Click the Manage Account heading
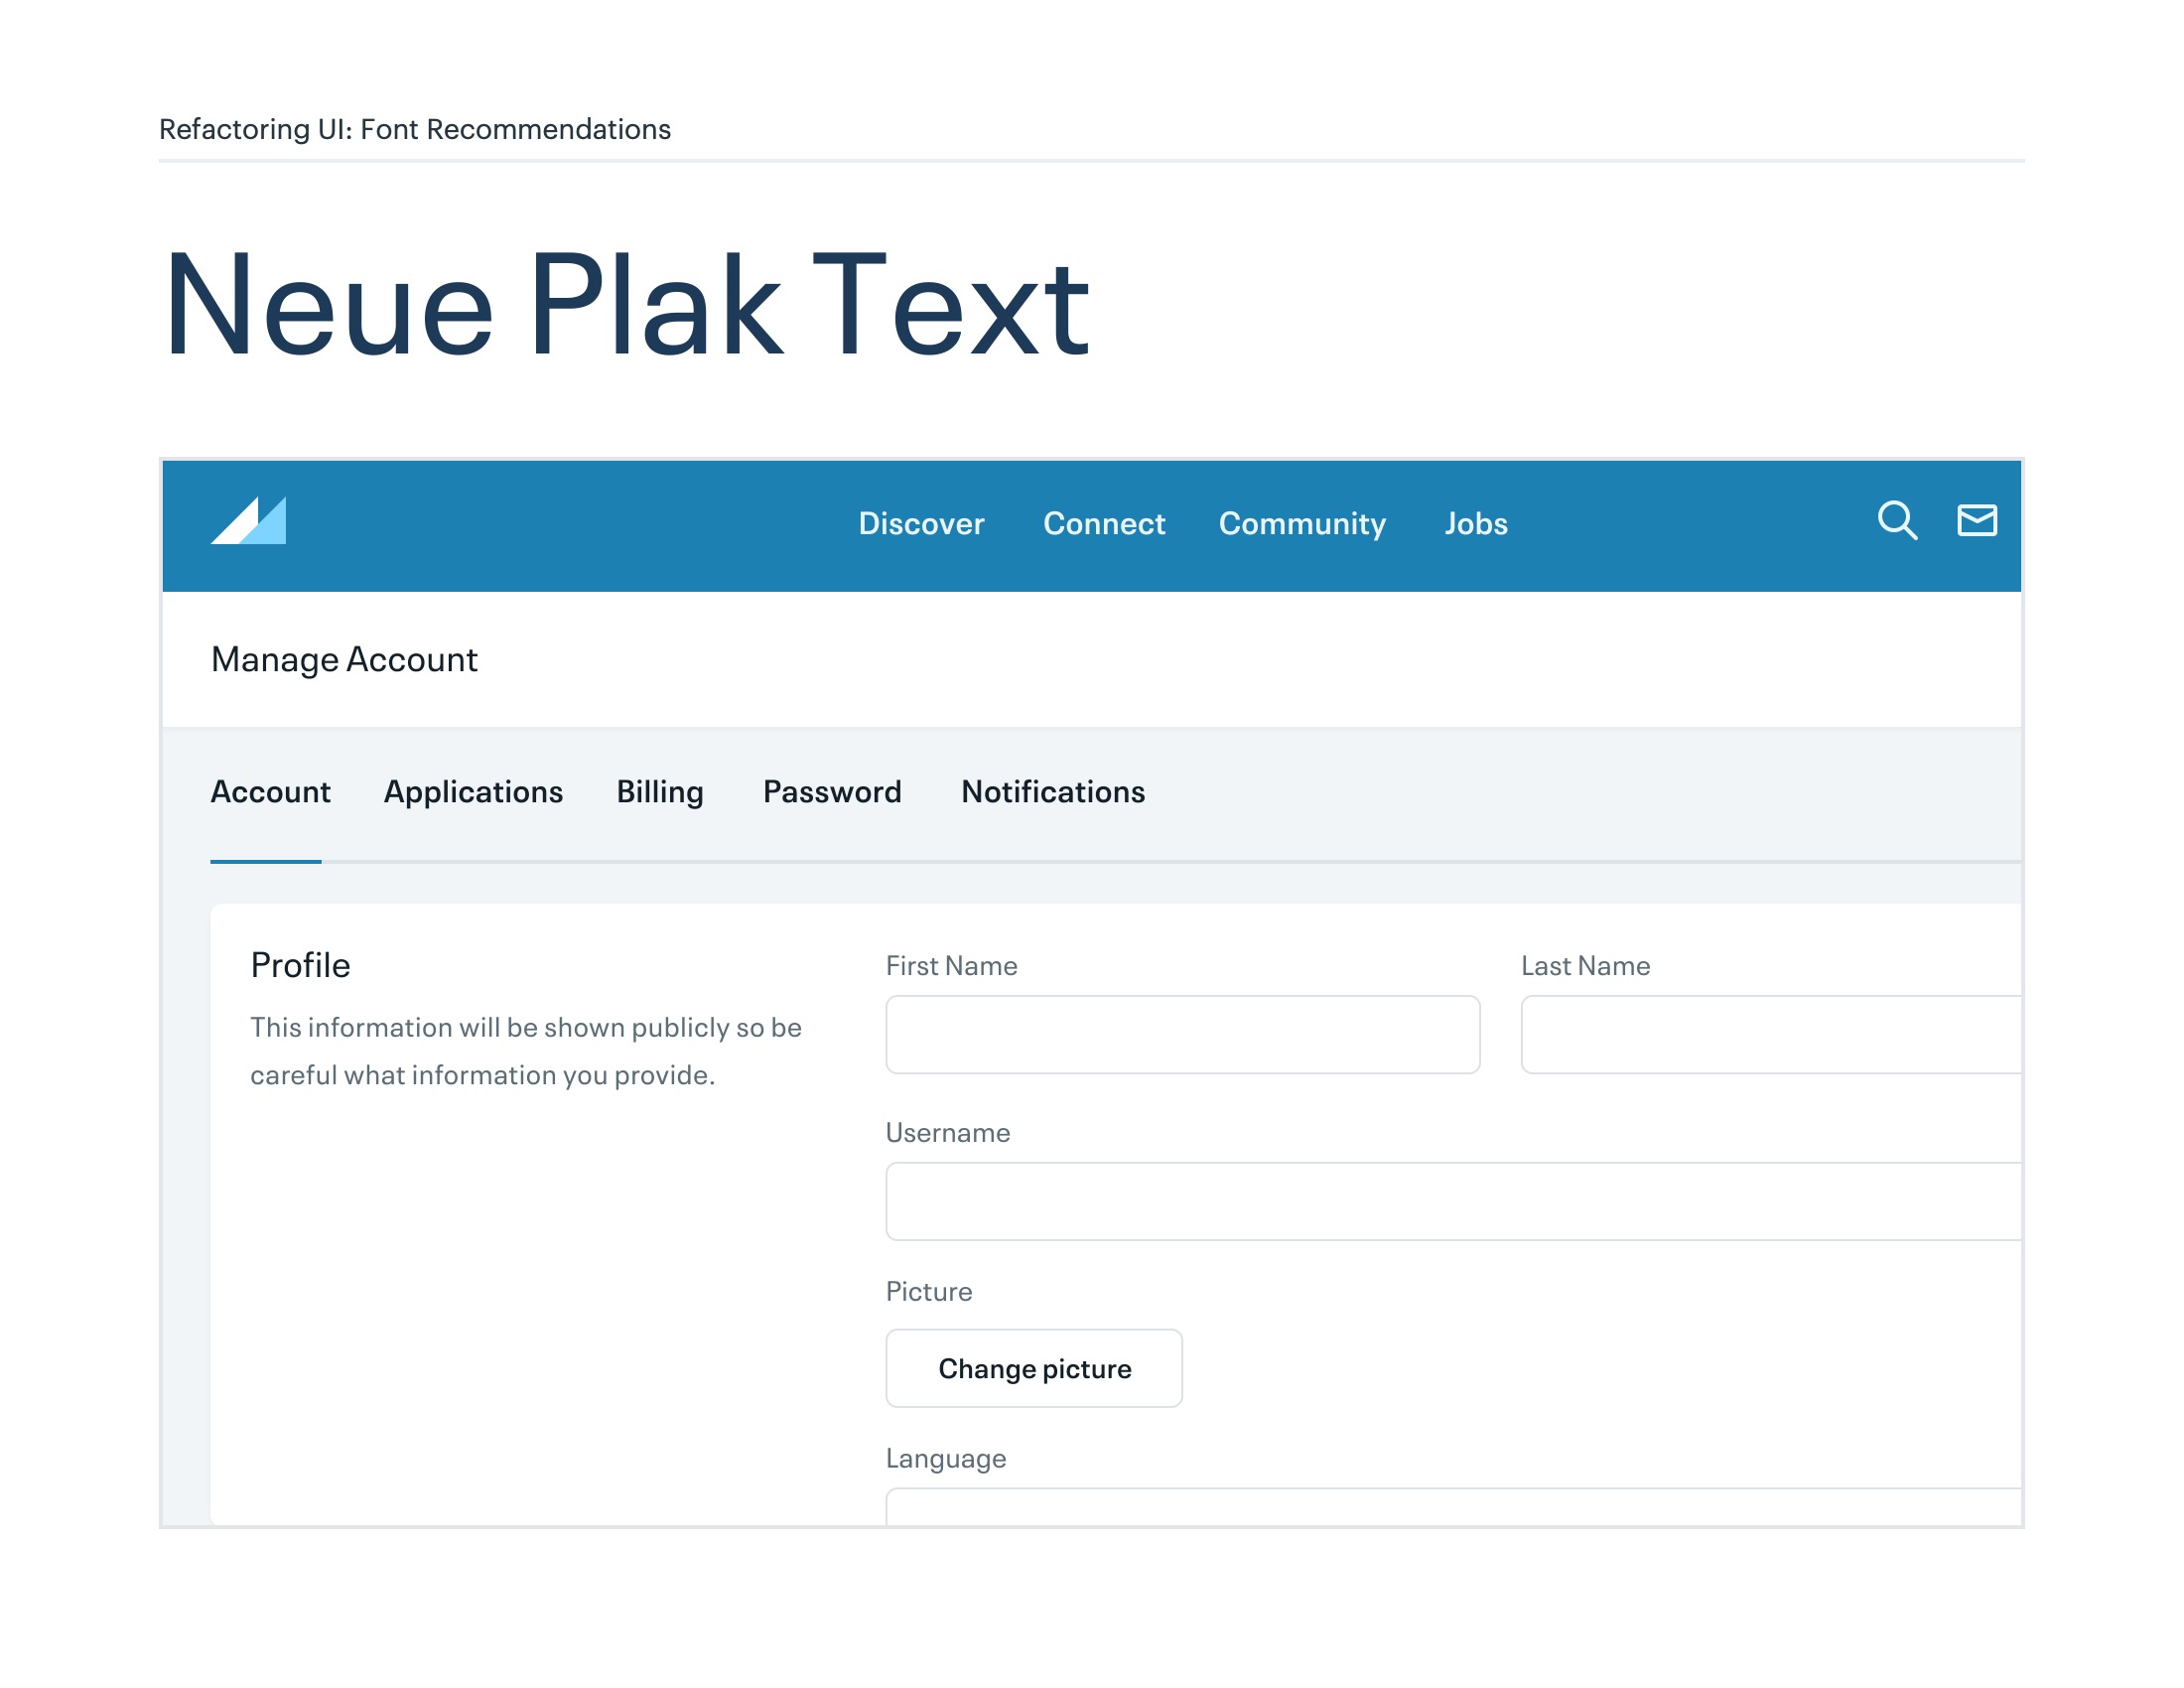2184x1688 pixels. coord(344,660)
